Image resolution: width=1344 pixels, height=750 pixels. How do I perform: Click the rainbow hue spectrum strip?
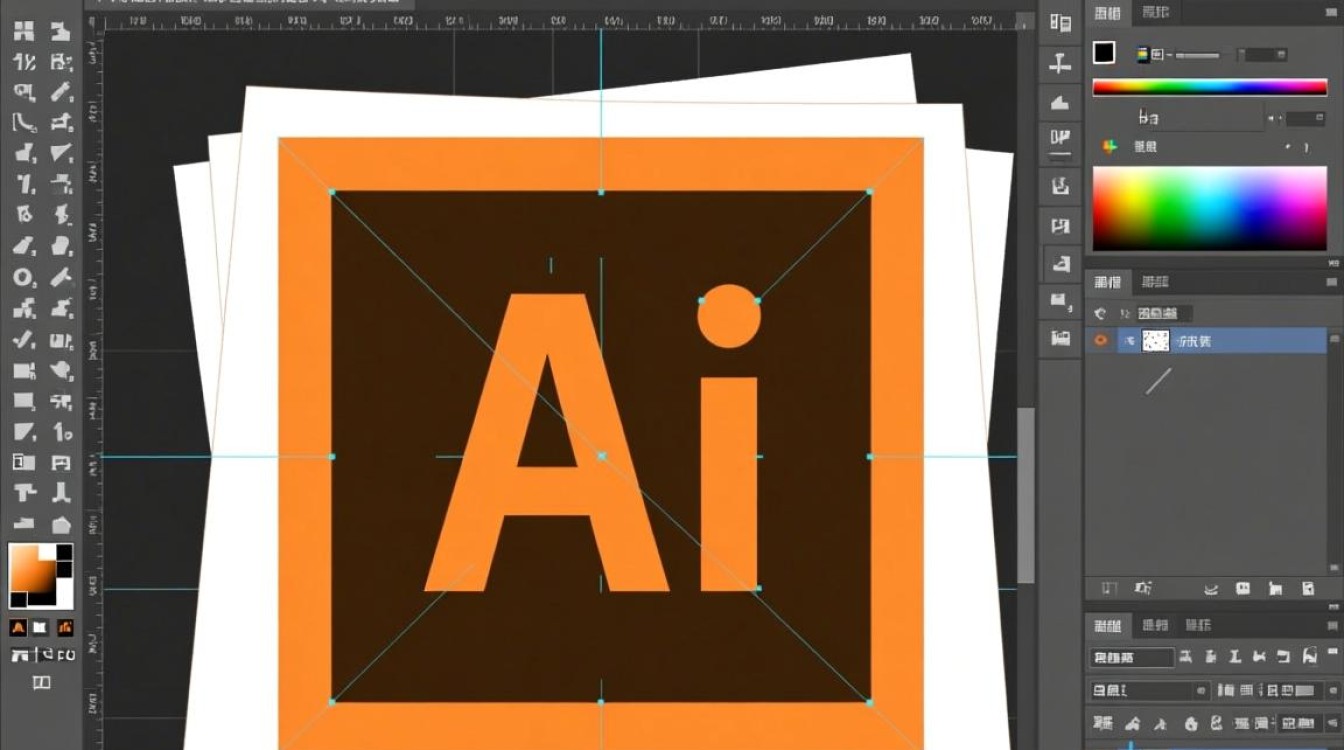tap(1209, 88)
